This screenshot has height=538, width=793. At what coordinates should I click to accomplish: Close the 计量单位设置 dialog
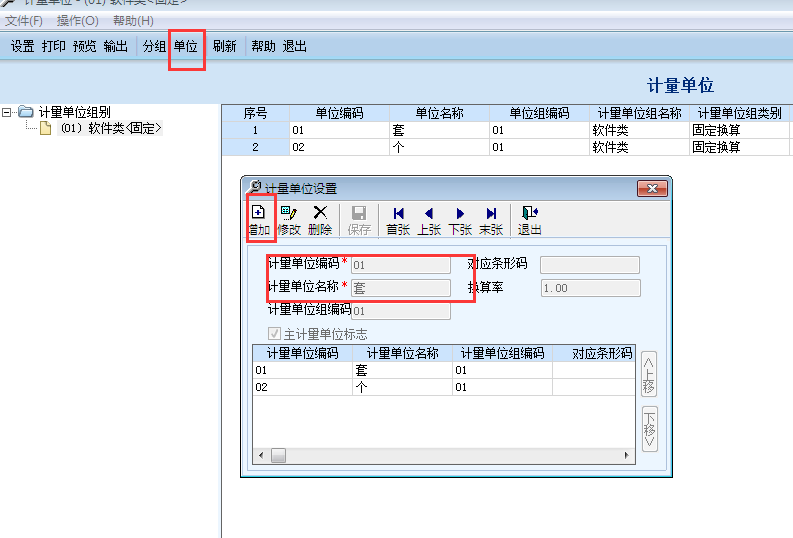pyautogui.click(x=653, y=188)
